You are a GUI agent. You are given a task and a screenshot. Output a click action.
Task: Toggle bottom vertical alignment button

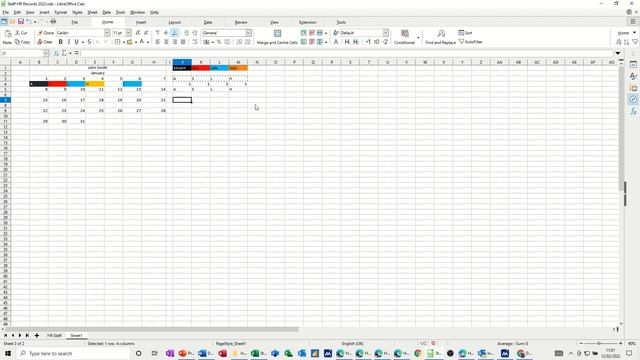pos(175,33)
